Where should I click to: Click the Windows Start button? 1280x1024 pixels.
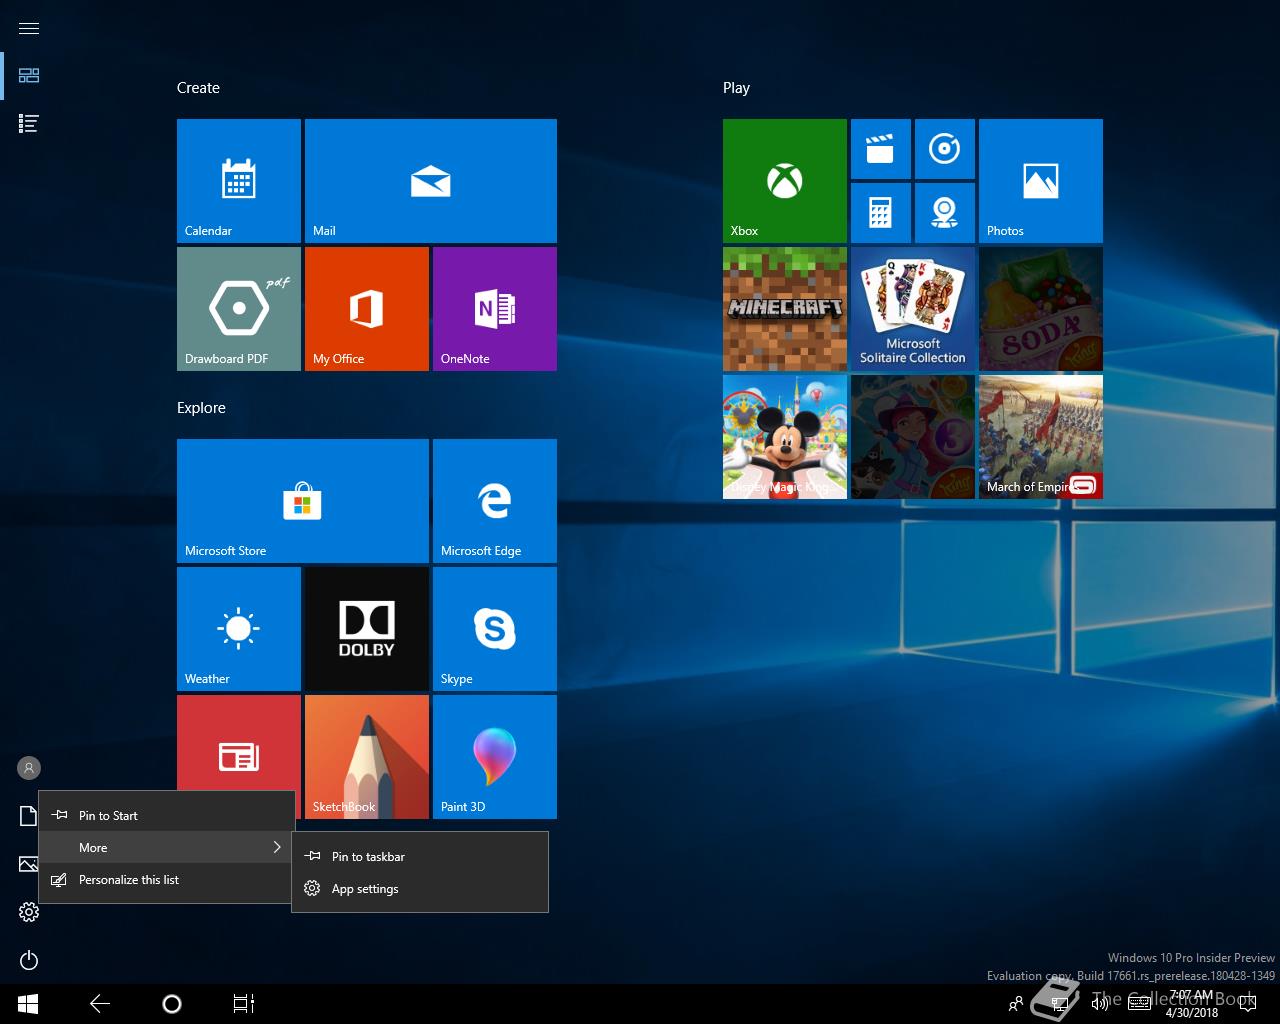tap(28, 1004)
